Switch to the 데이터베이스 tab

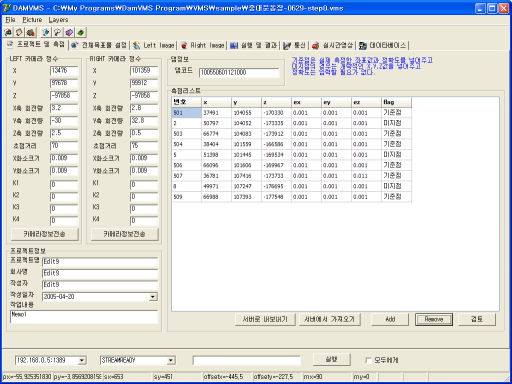tap(383, 45)
